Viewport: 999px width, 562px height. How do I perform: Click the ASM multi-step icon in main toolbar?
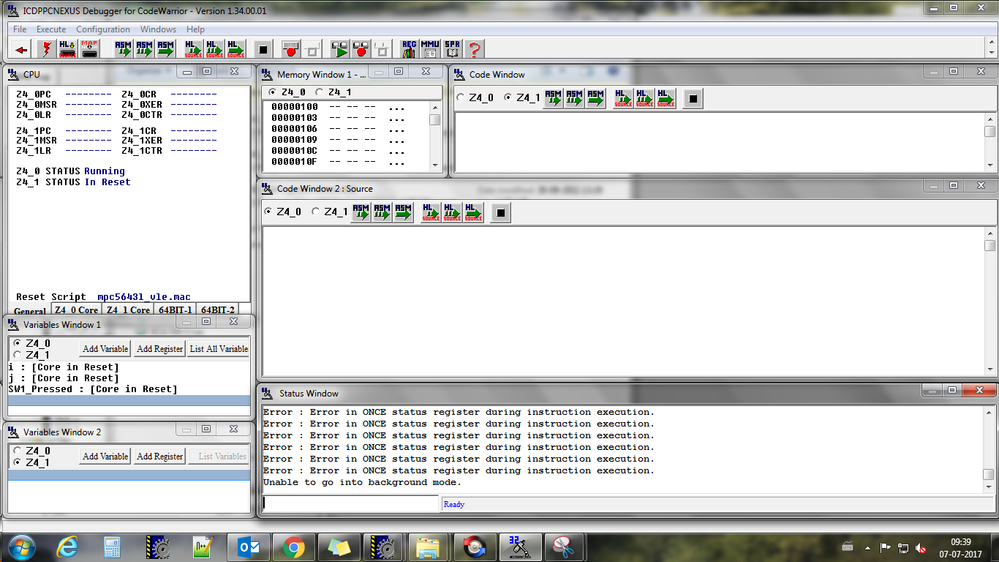tap(145, 49)
